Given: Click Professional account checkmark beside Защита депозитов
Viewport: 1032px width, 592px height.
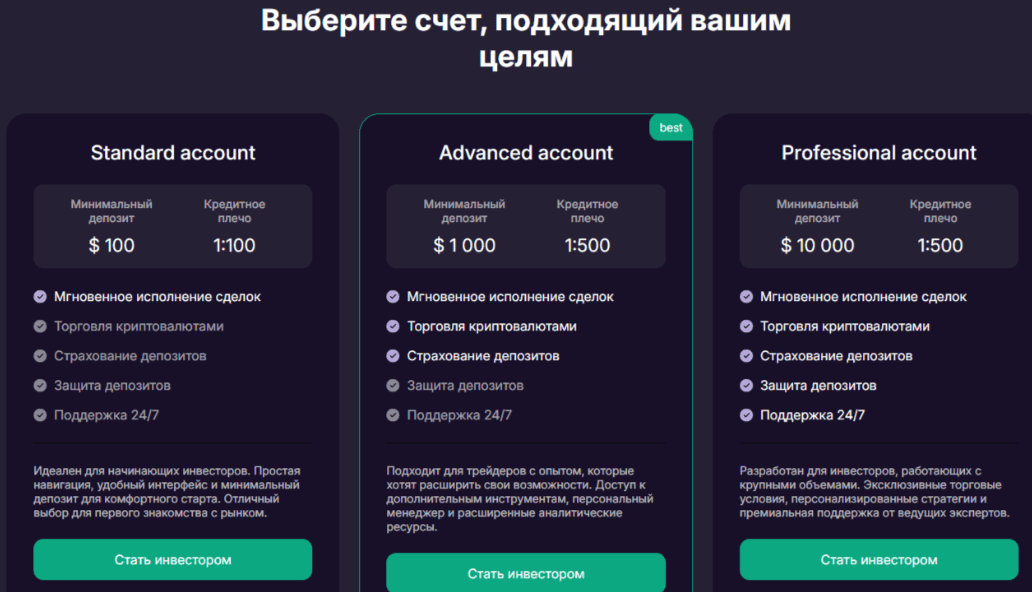Looking at the screenshot, I should (746, 385).
